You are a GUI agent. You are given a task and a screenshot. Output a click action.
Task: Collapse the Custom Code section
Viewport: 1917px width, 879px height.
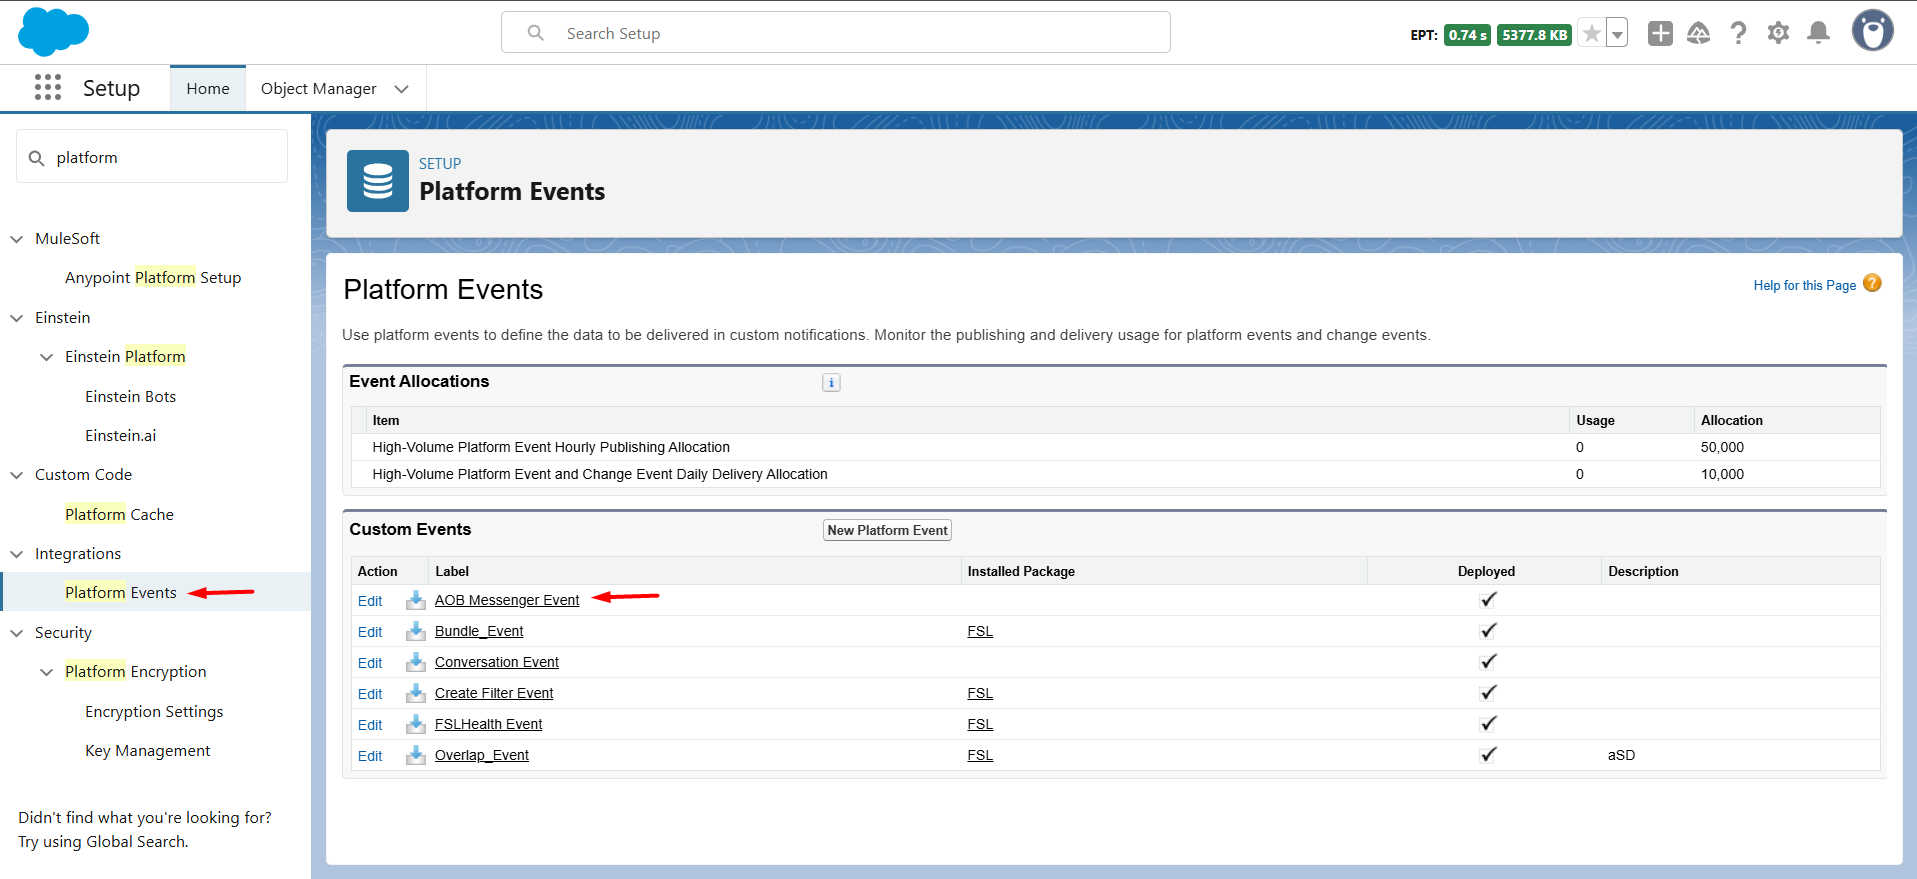17,475
